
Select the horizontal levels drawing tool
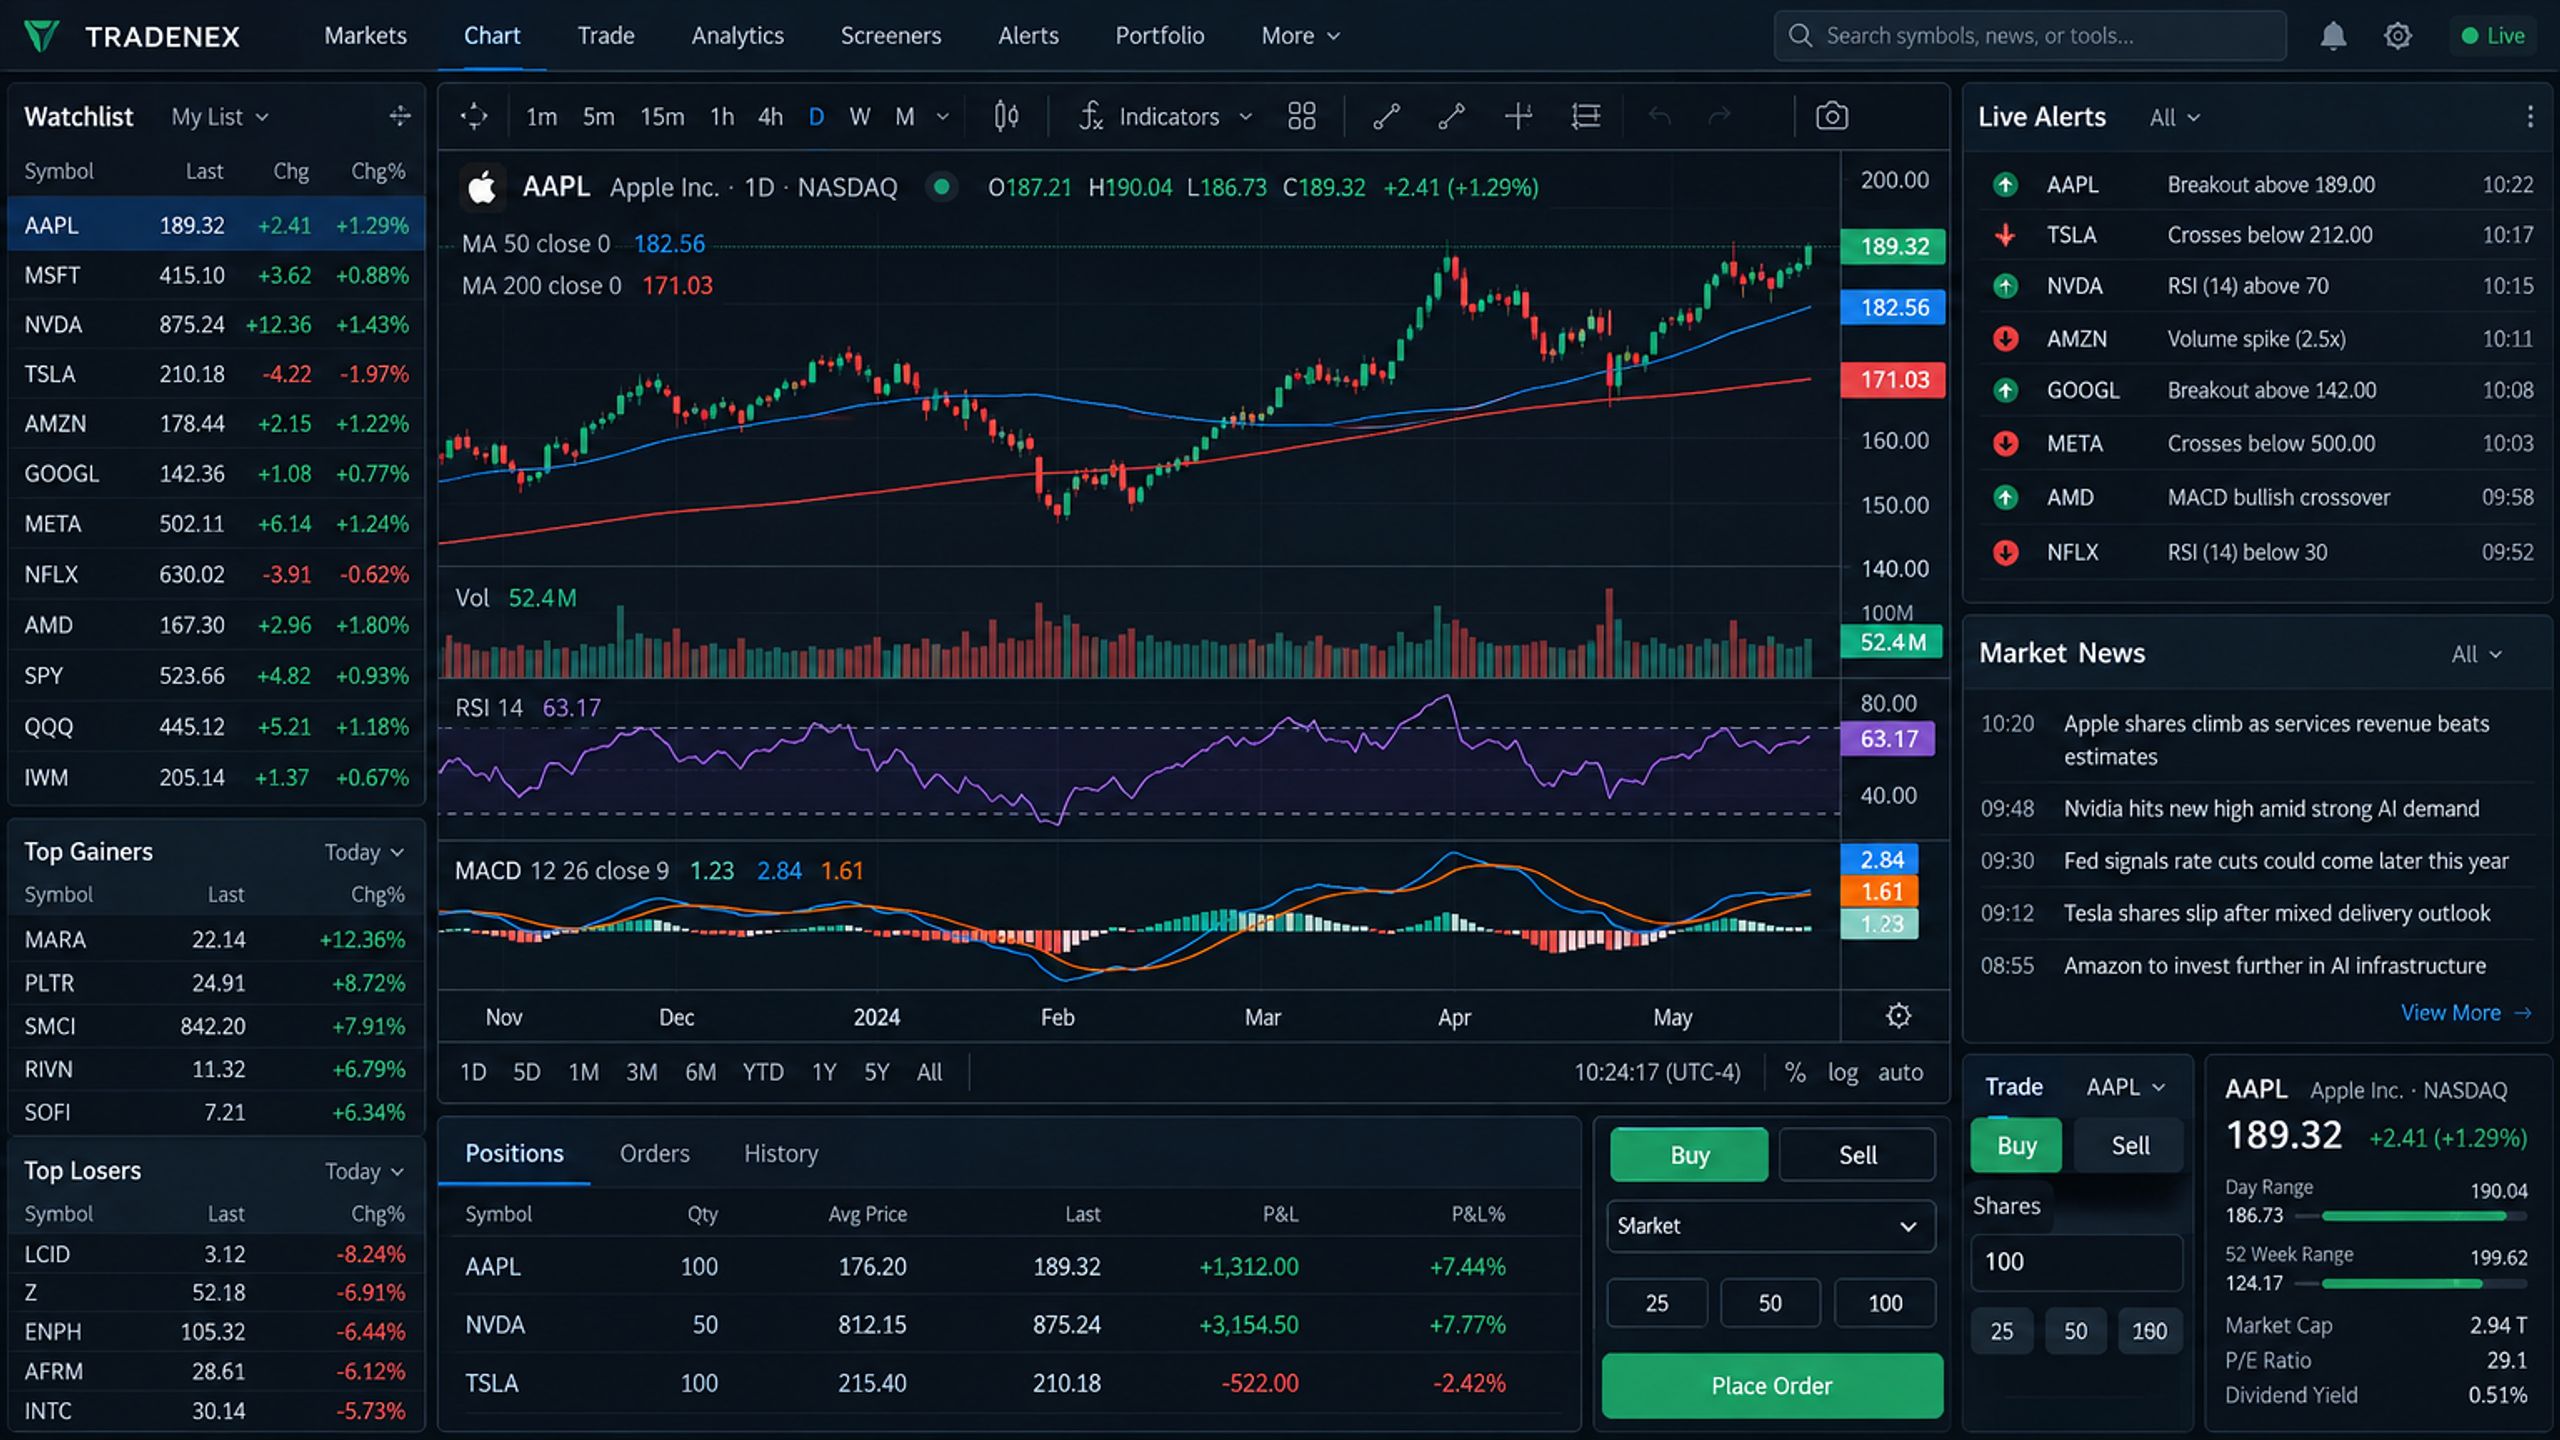(1586, 116)
